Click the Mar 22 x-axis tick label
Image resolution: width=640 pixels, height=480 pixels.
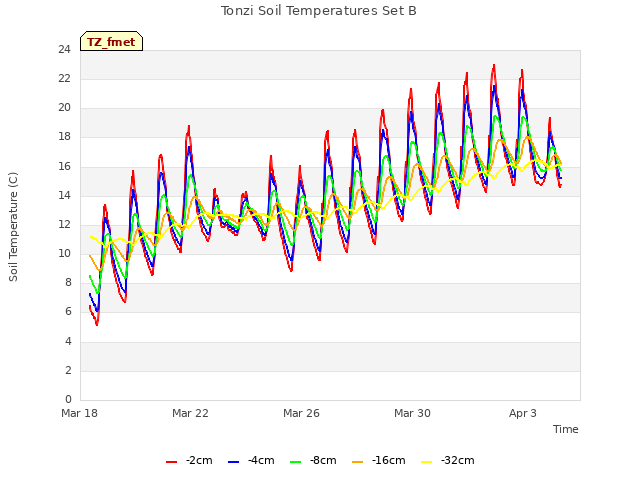[x=190, y=413]
